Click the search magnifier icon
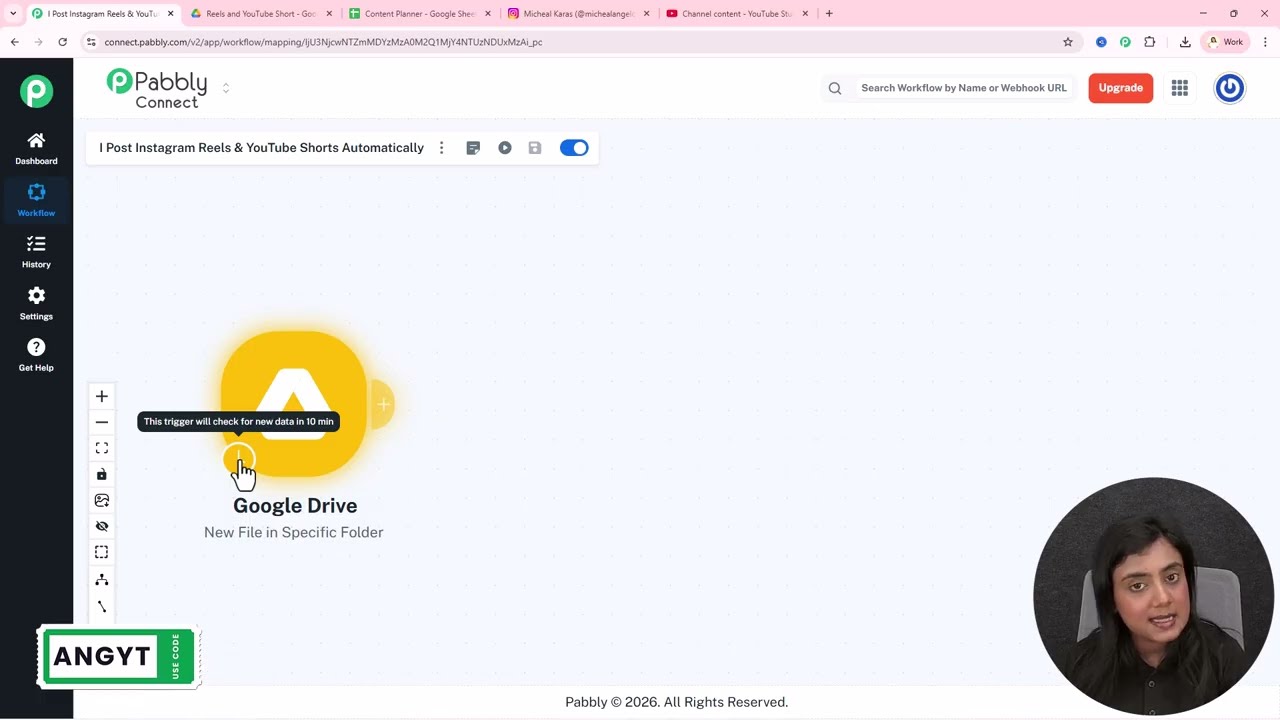The image size is (1280, 720). [835, 88]
